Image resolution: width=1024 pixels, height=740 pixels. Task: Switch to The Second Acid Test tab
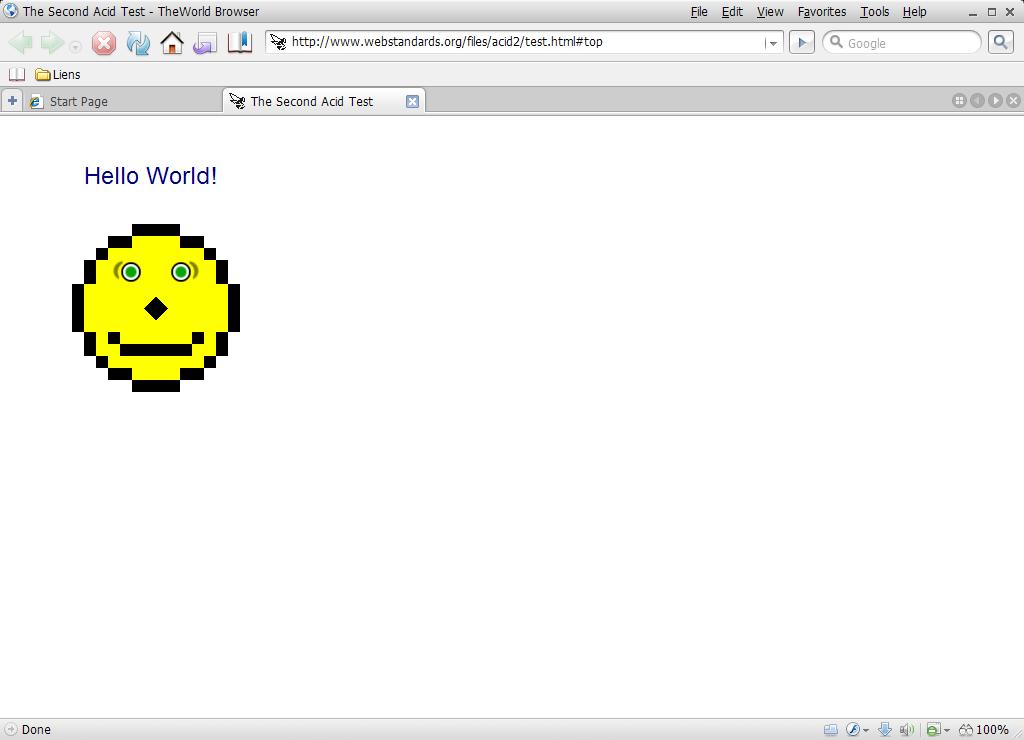point(324,101)
